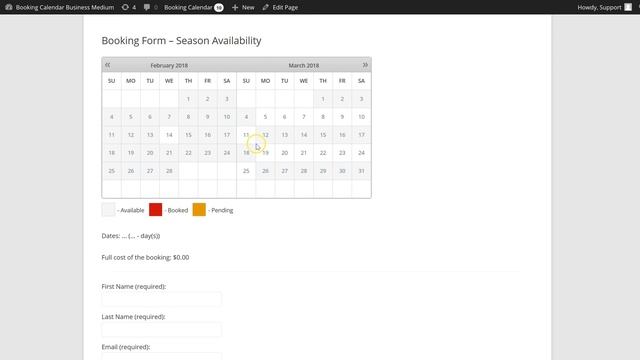Click the March 2018 month title

(304, 65)
